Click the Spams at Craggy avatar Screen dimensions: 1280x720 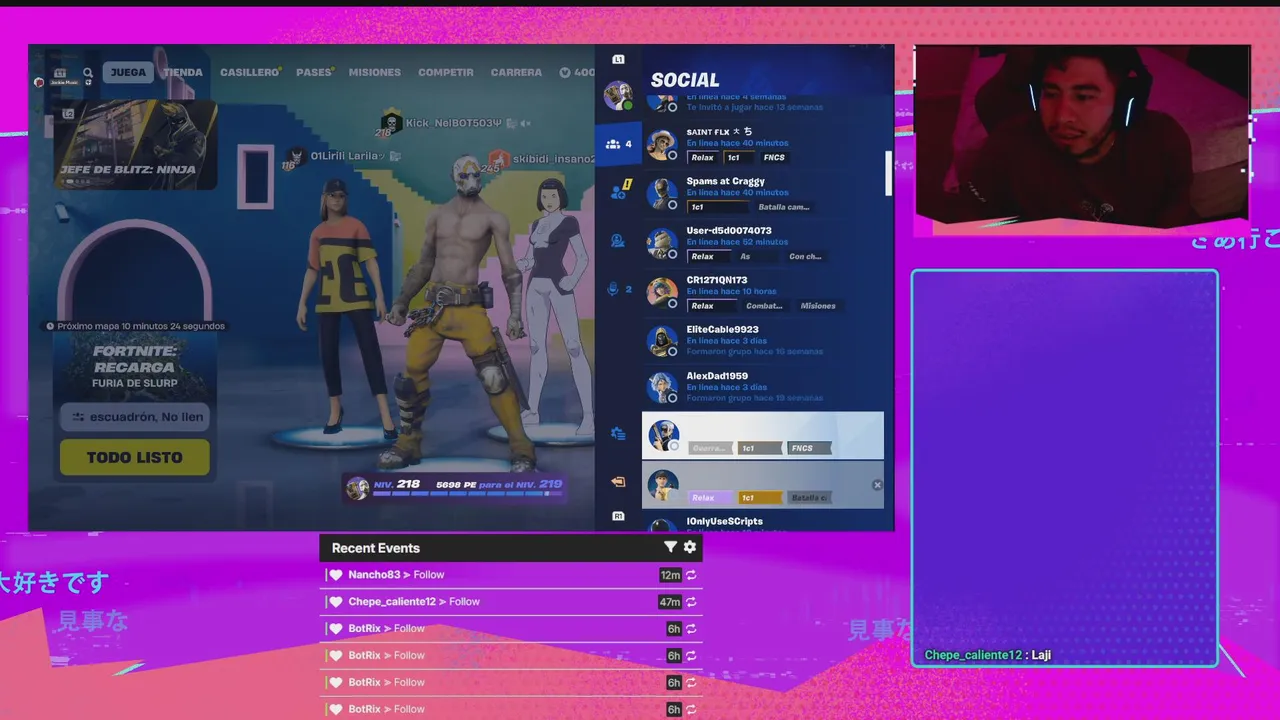click(662, 193)
